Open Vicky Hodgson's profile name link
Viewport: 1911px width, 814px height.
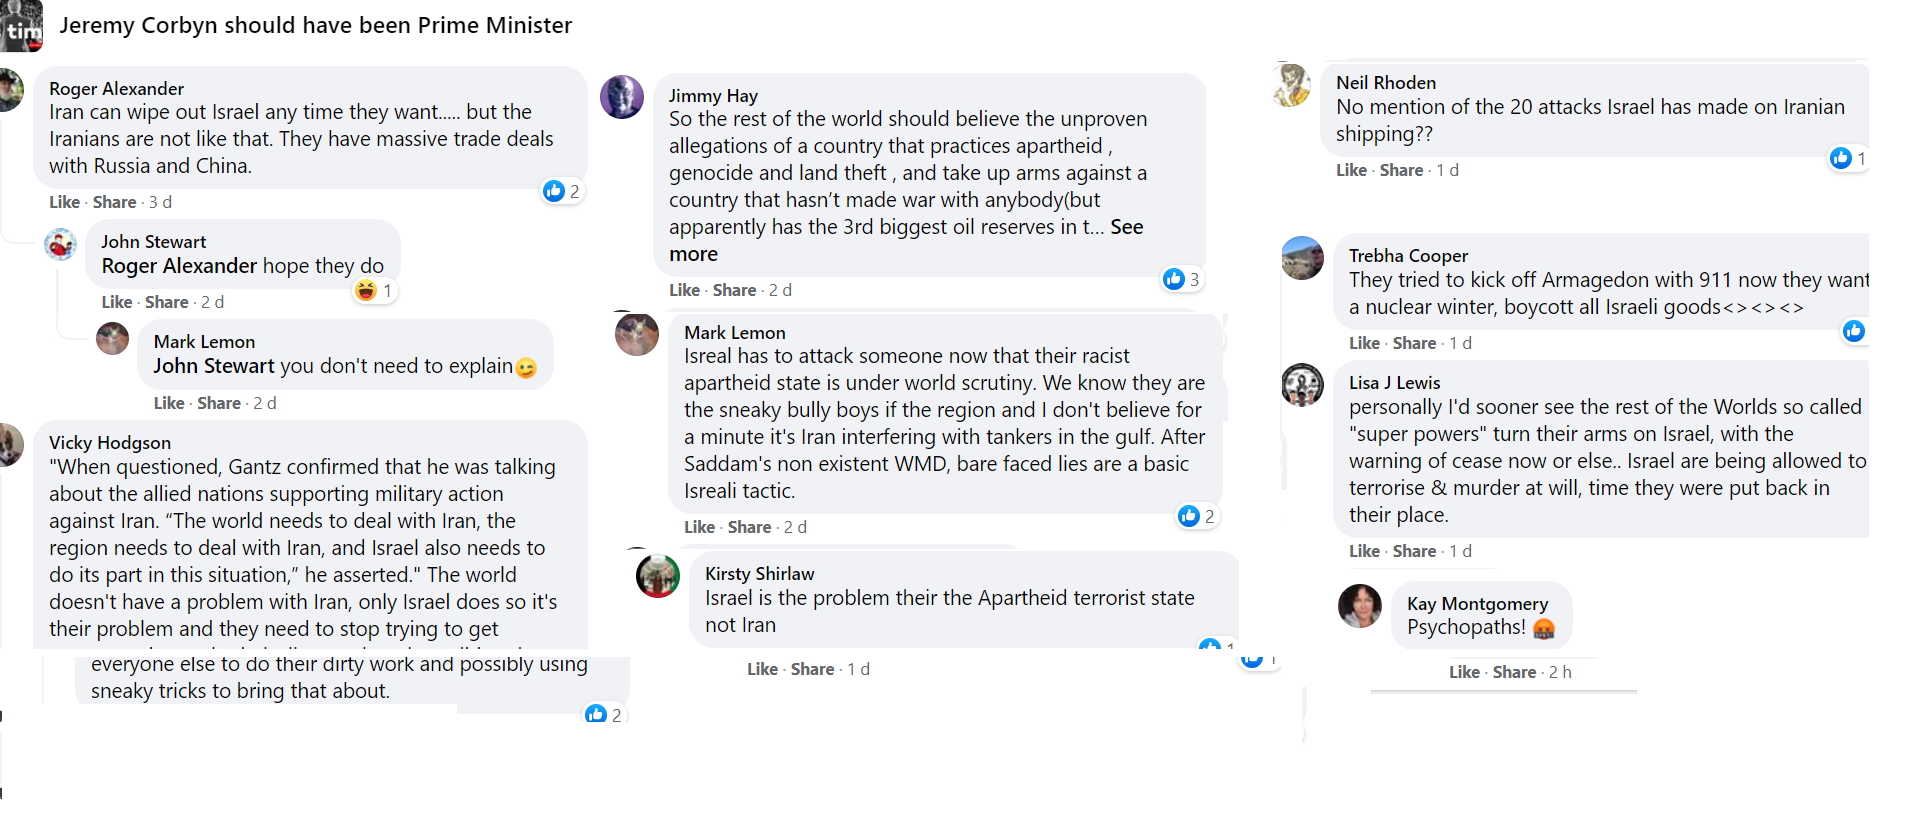click(110, 443)
